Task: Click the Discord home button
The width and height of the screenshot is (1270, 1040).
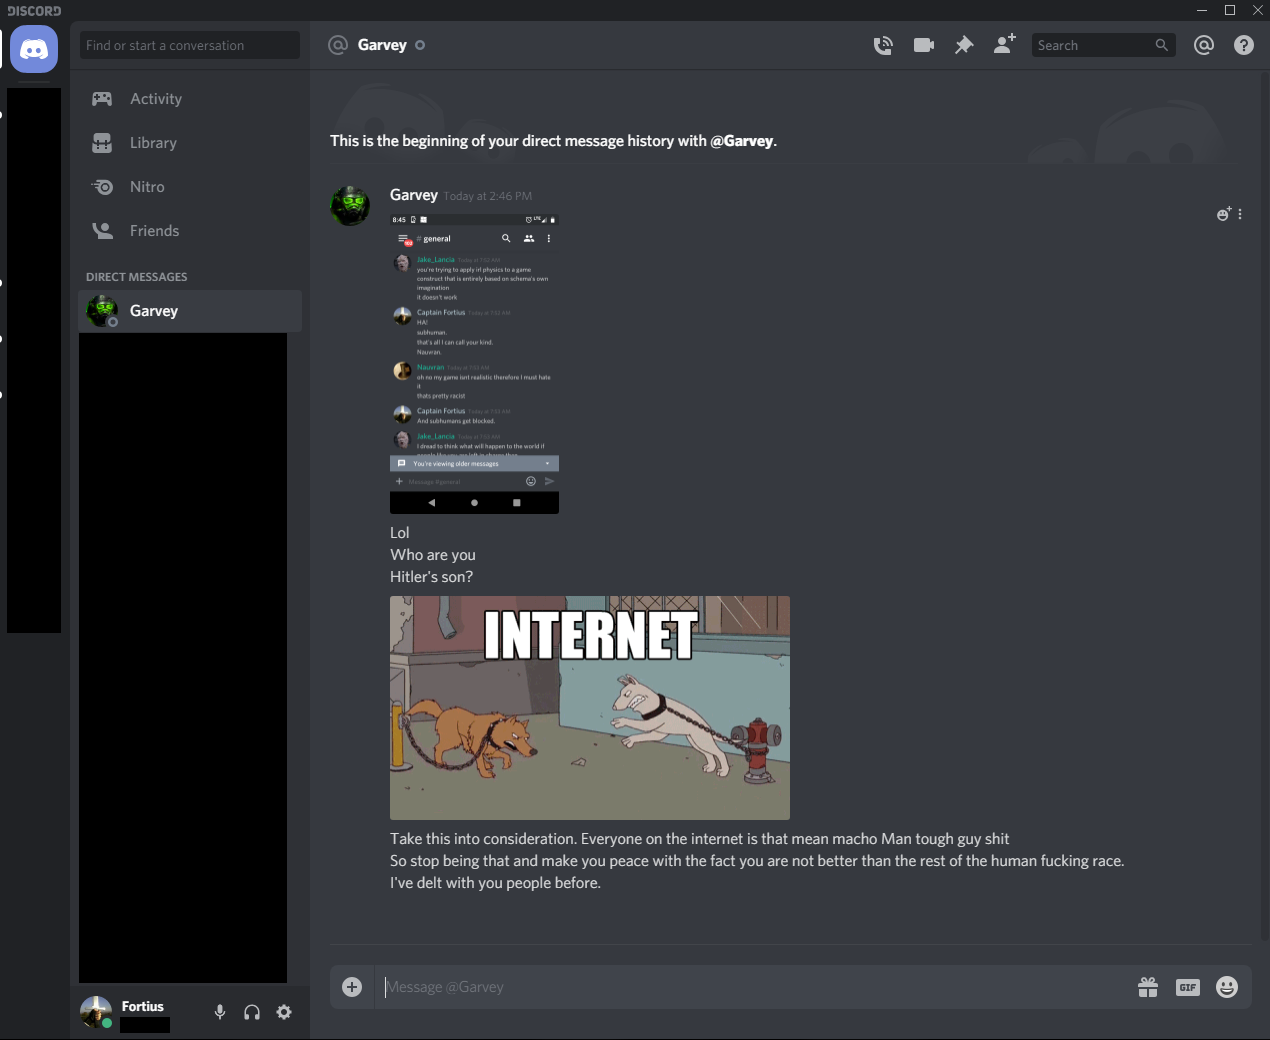Action: [34, 49]
